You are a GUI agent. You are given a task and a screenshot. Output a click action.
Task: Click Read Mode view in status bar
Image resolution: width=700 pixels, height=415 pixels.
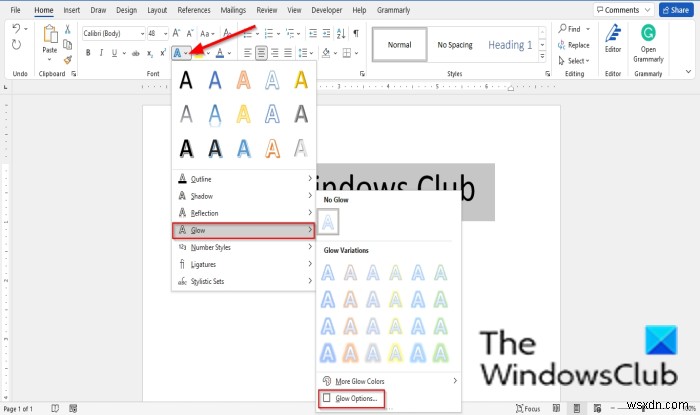(556, 408)
